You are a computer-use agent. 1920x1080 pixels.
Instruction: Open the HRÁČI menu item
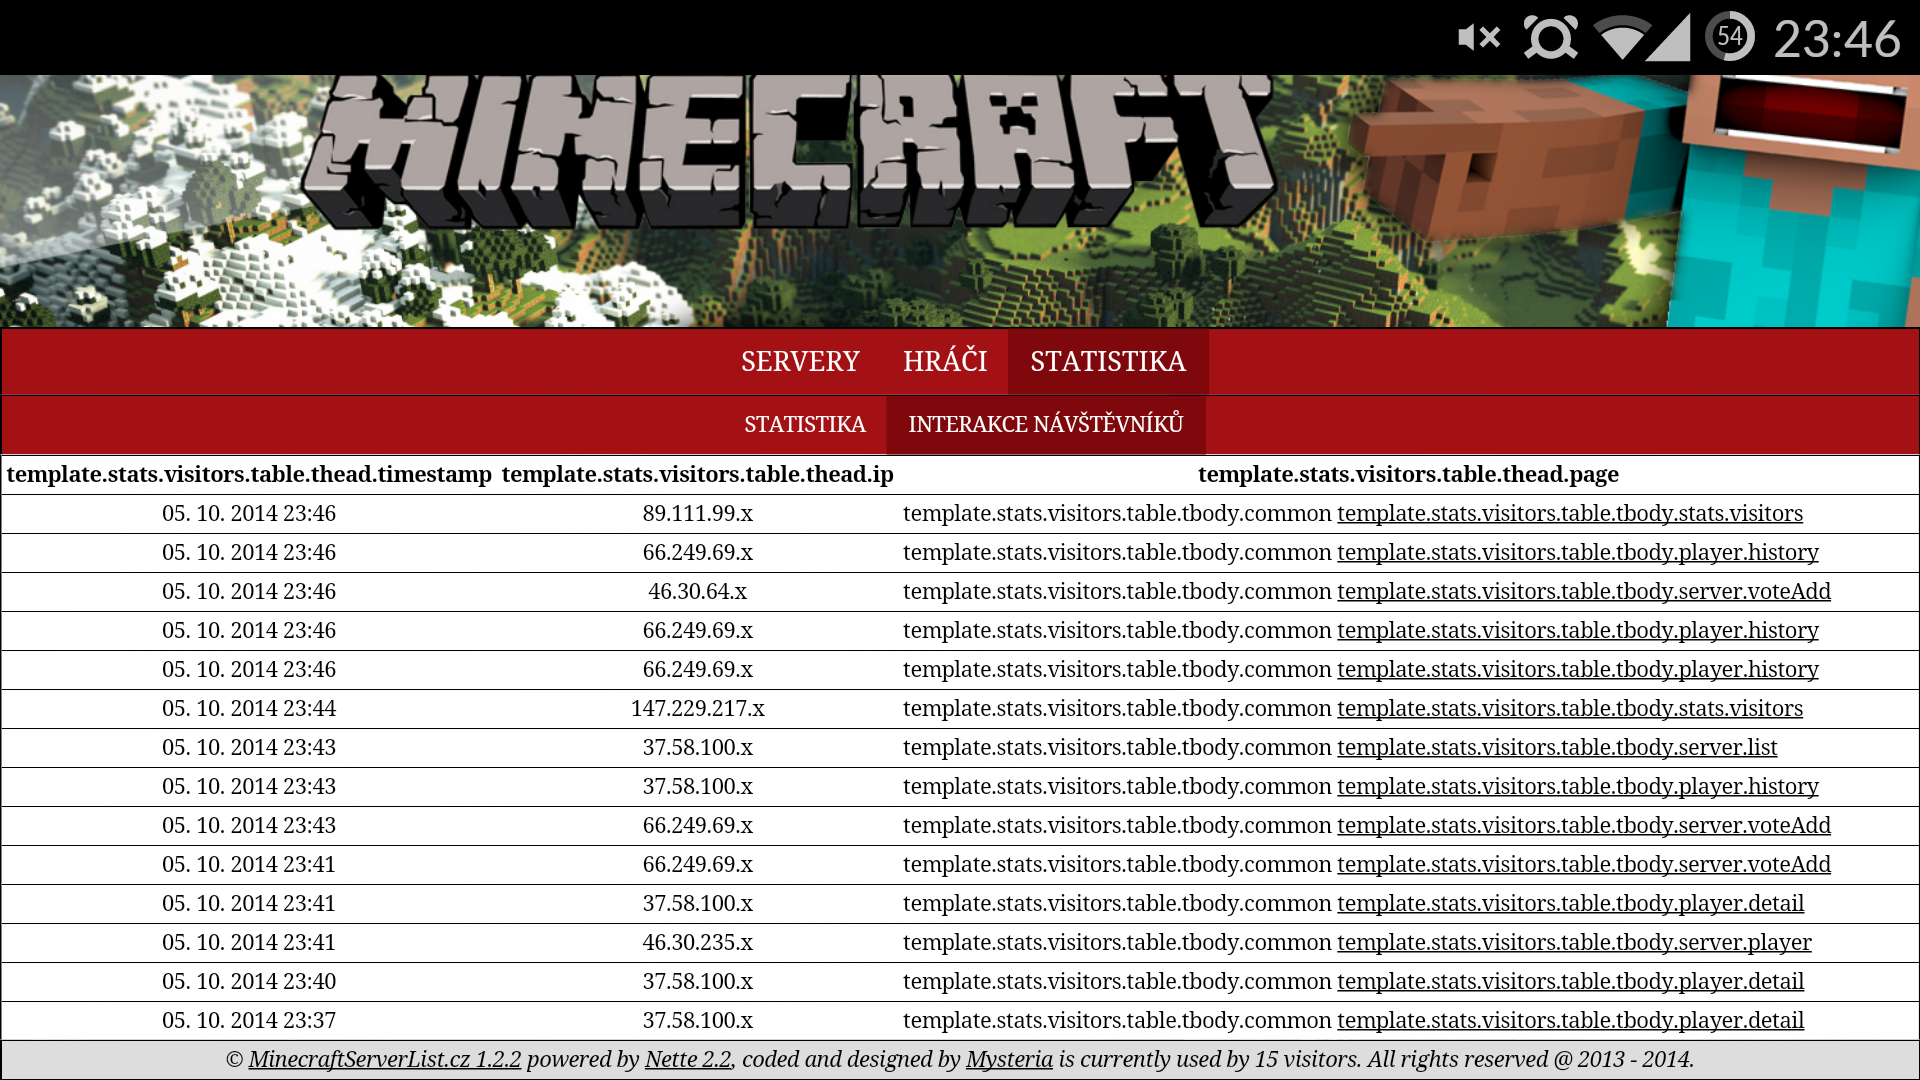(x=945, y=361)
